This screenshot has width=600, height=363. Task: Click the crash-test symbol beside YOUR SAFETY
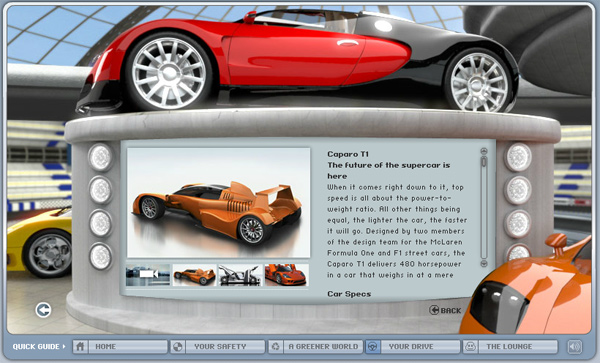click(x=177, y=347)
